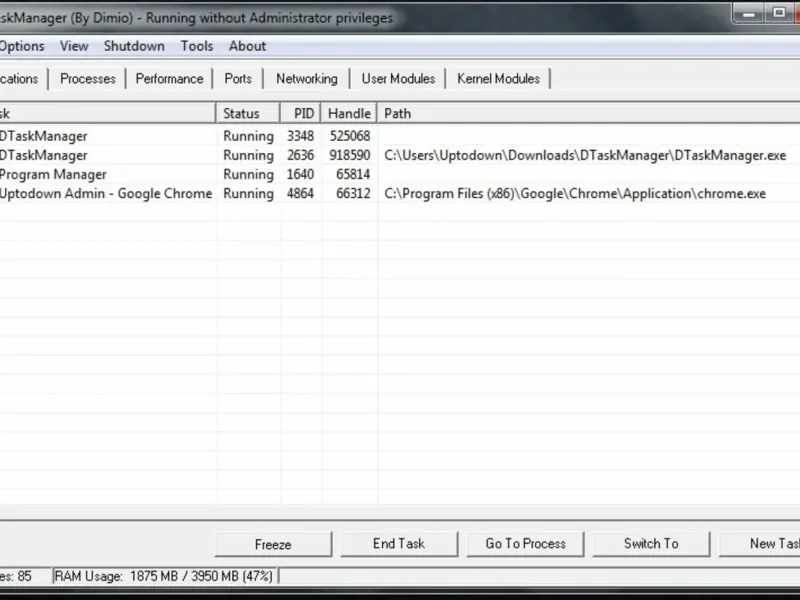800x600 pixels.
Task: Click the End Task button
Action: point(399,544)
